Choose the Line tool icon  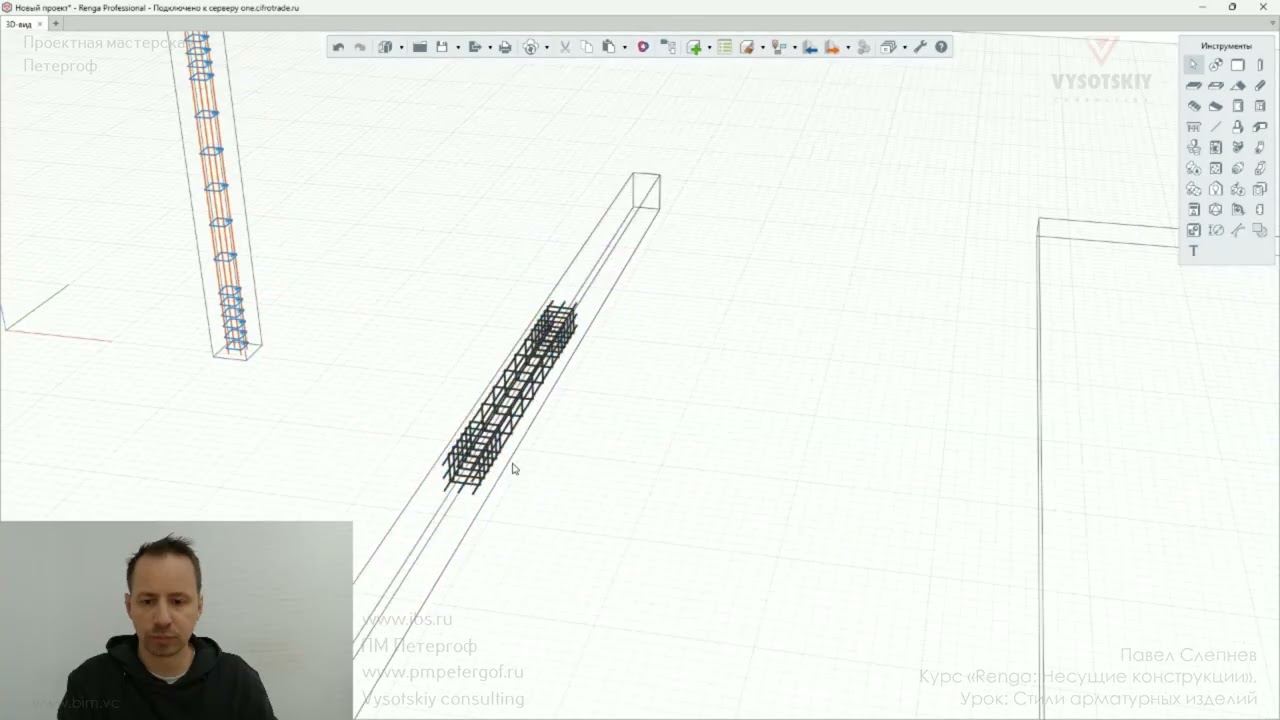(x=1215, y=127)
